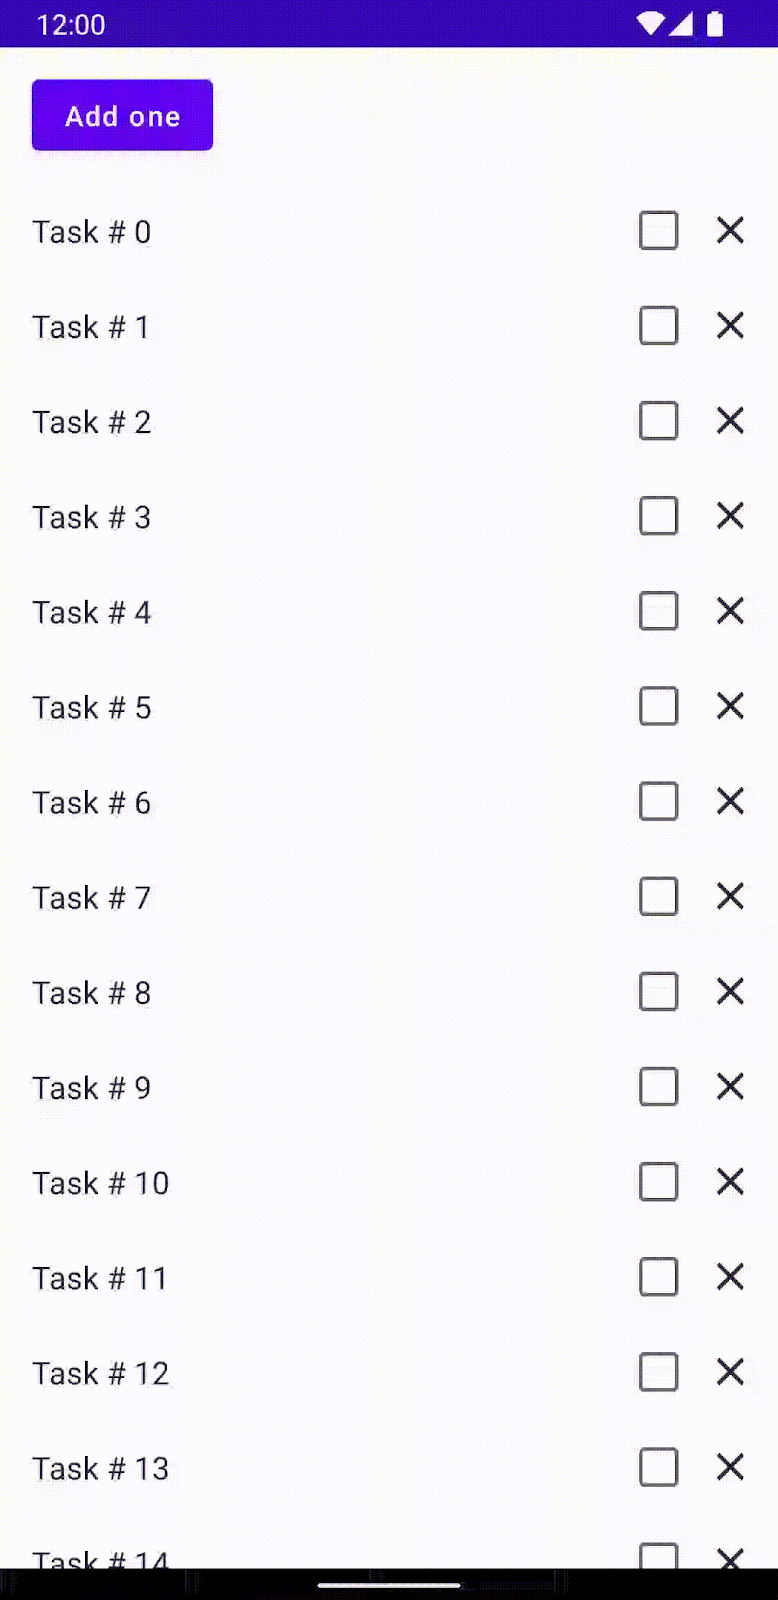Tap the navigation handle at screen bottom
Image resolution: width=778 pixels, height=1600 pixels.
[389, 1585]
